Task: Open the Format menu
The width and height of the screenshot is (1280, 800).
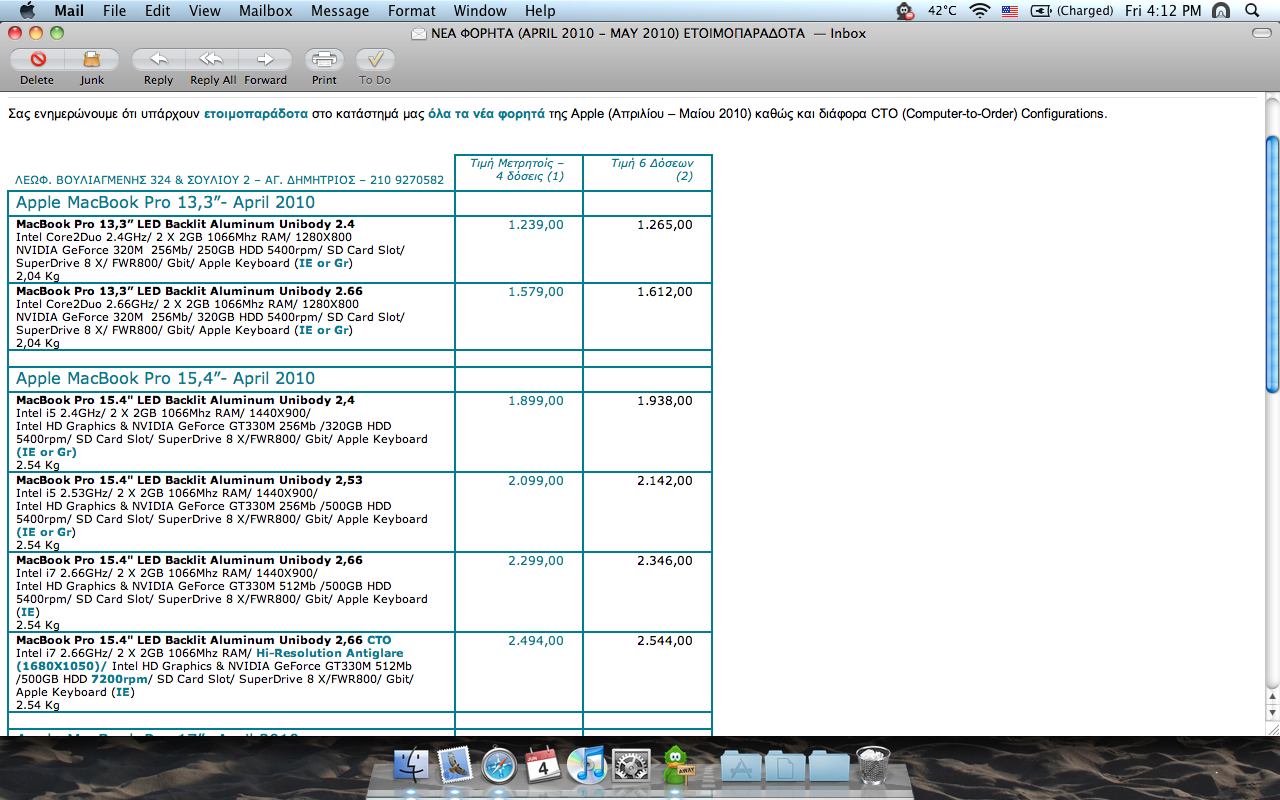Action: tap(411, 10)
